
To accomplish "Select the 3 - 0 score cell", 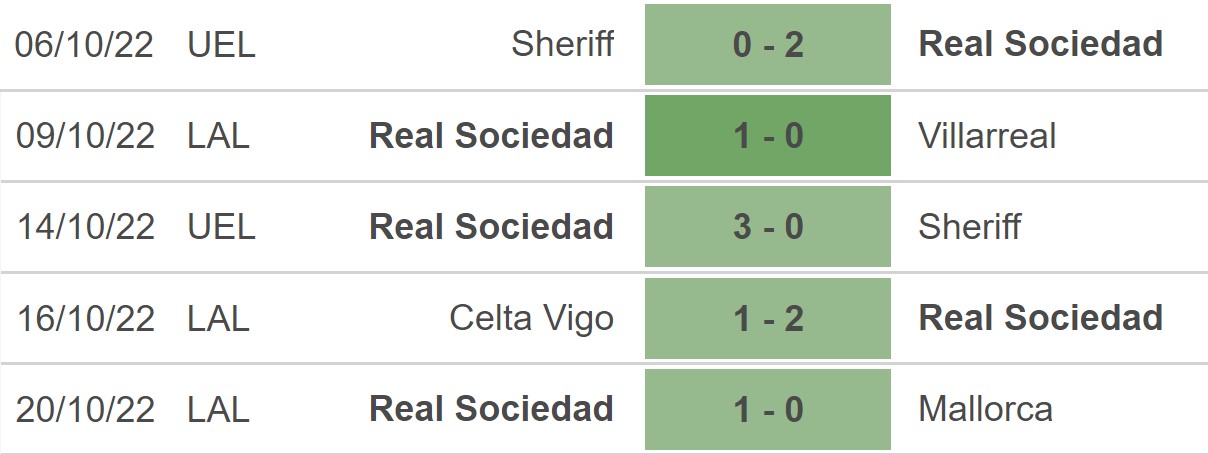I will (767, 227).
